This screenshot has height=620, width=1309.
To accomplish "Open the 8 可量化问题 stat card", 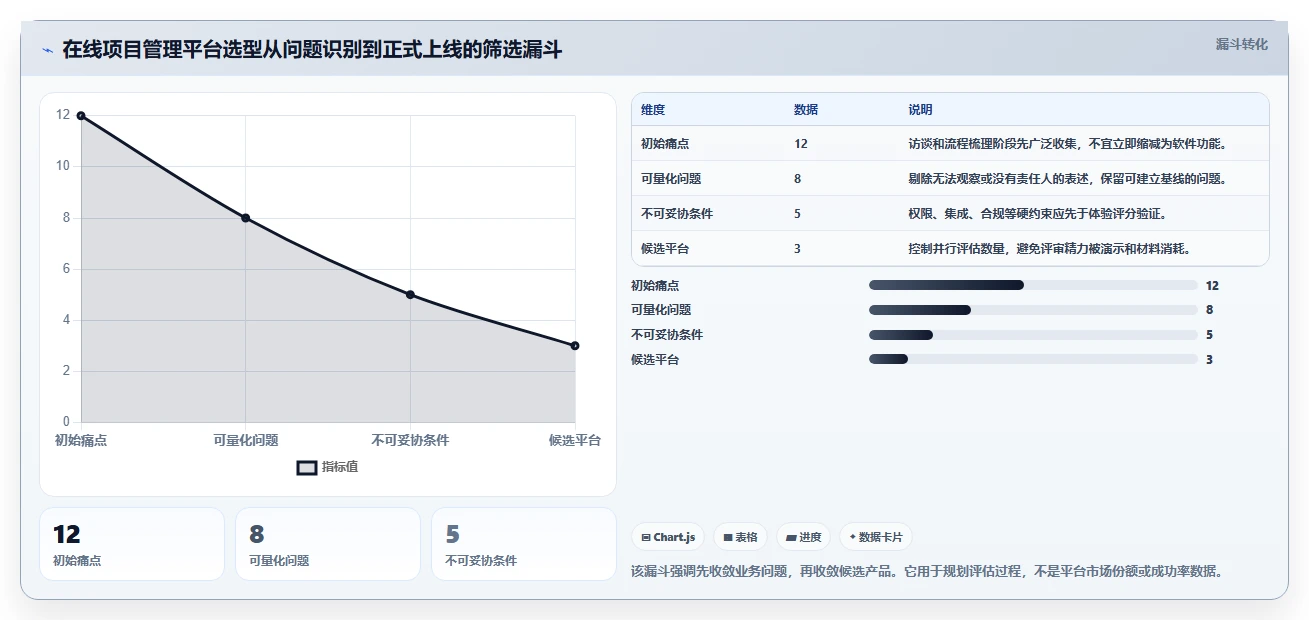I will [328, 544].
